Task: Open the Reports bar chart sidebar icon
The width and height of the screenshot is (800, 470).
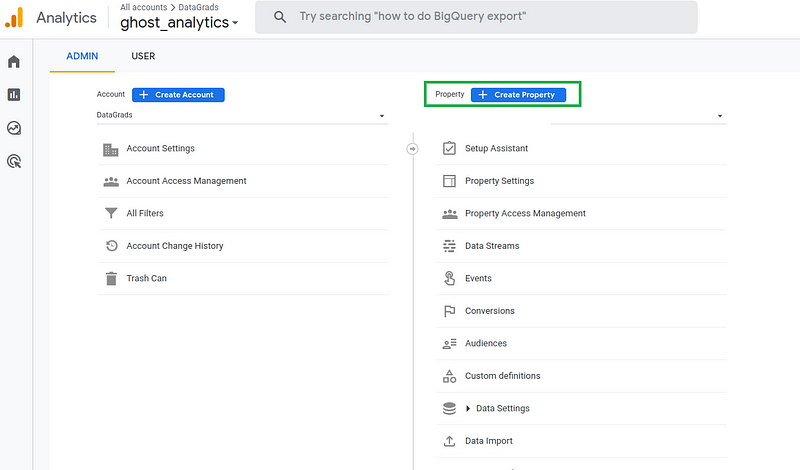Action: point(14,95)
